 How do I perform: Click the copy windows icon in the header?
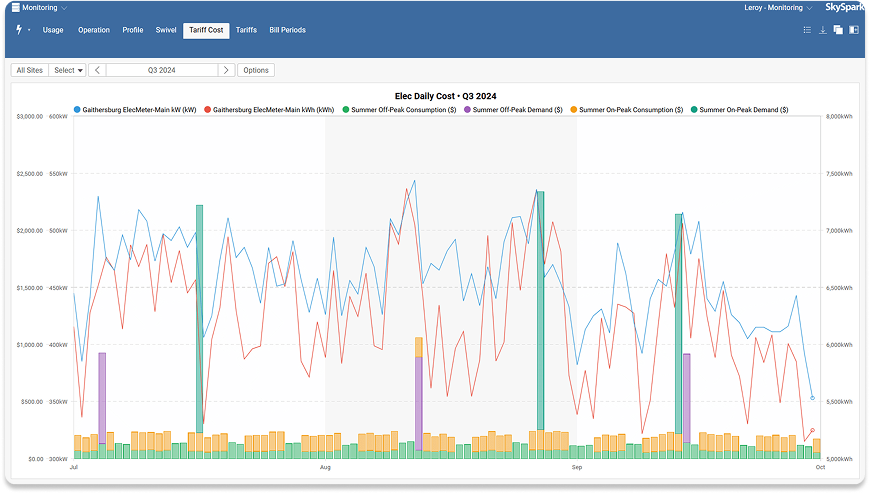(x=838, y=30)
